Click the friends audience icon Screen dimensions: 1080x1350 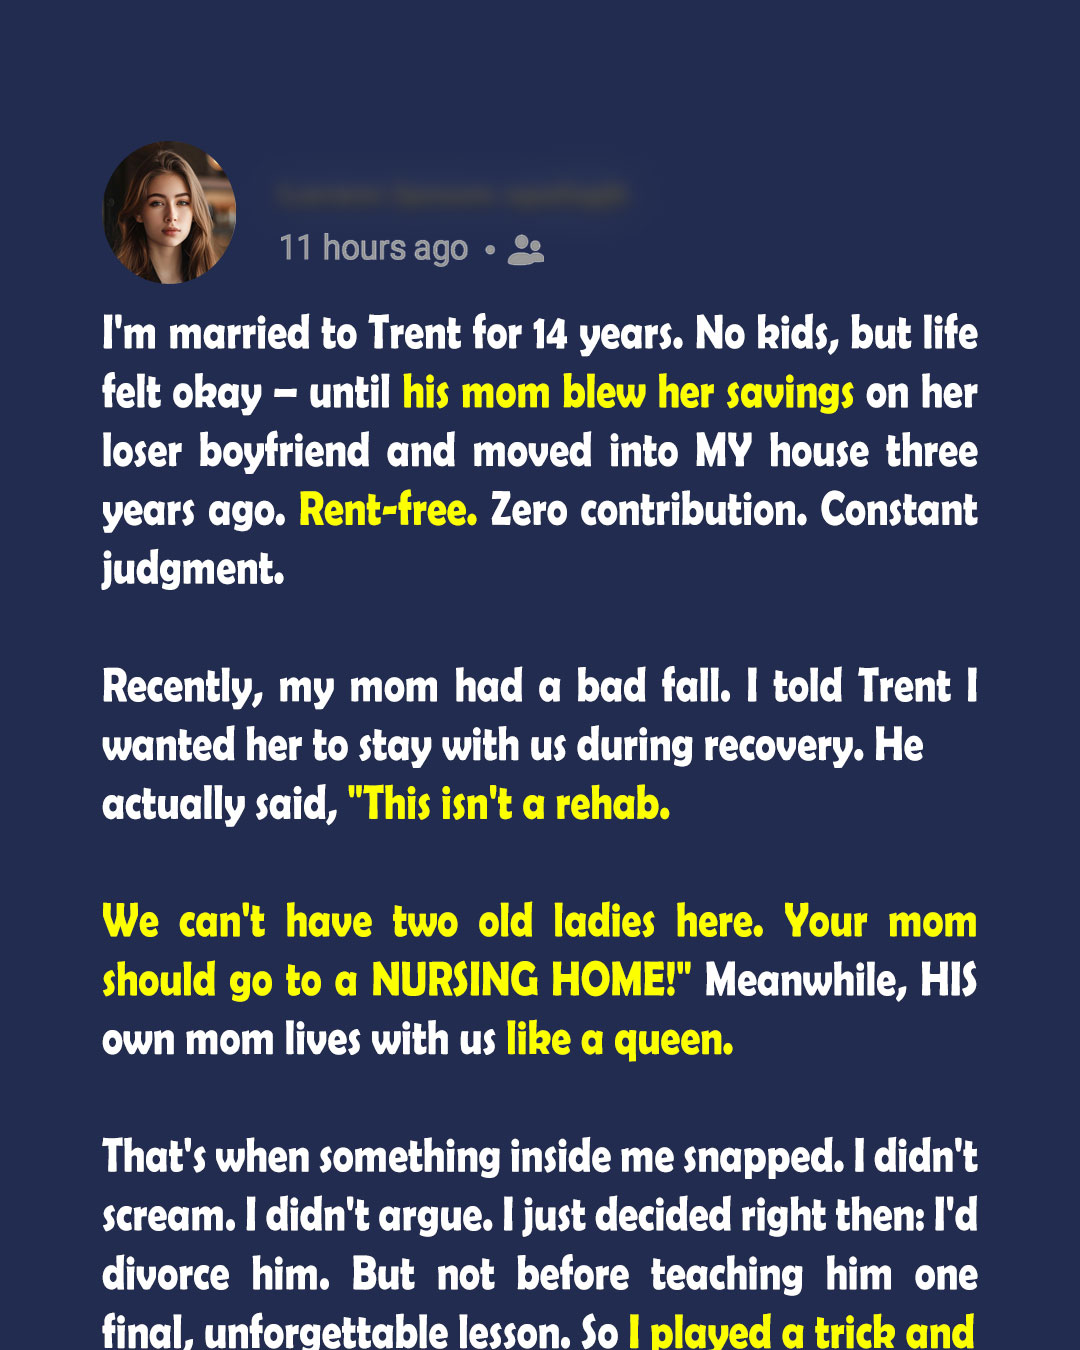525,249
